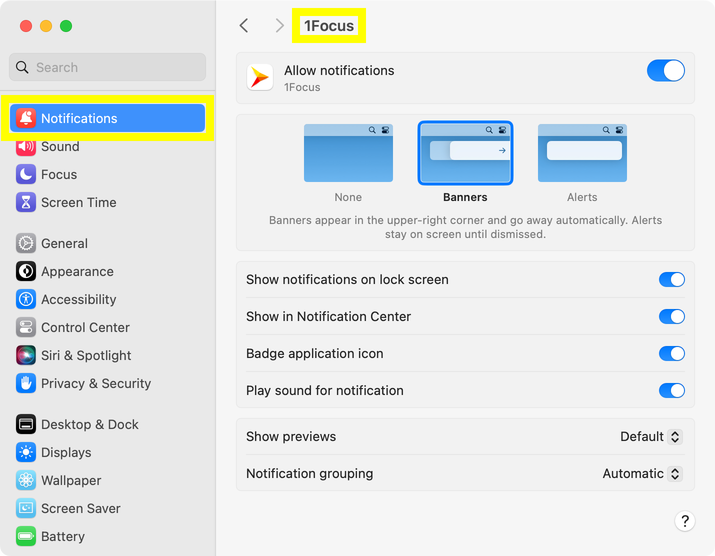Click the Siri & Spotlight icon

pyautogui.click(x=26, y=355)
